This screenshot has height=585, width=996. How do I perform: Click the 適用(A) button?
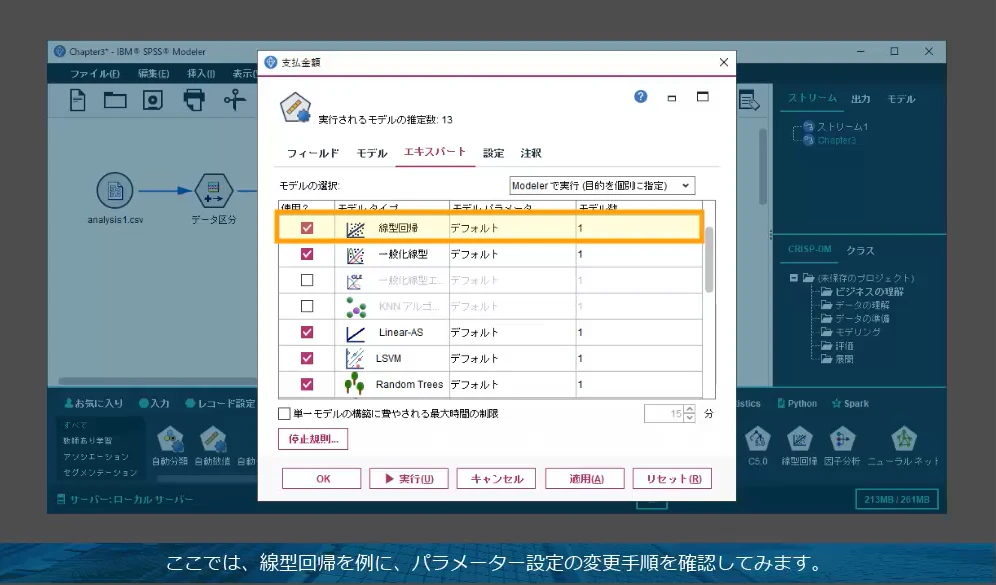coord(584,478)
